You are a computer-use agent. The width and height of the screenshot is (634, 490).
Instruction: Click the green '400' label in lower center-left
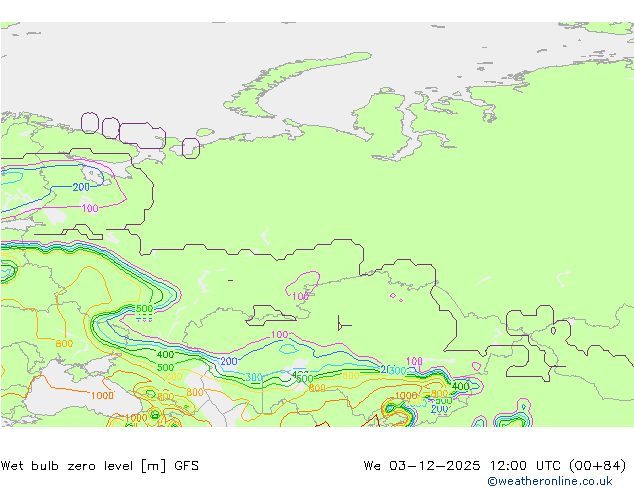pos(165,355)
